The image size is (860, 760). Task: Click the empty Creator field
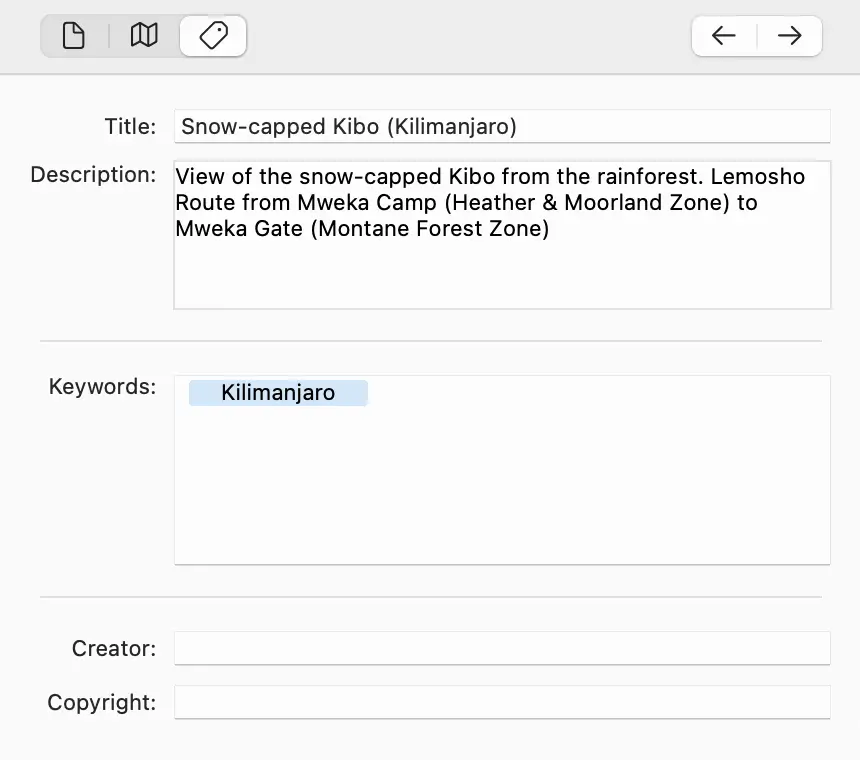click(500, 648)
